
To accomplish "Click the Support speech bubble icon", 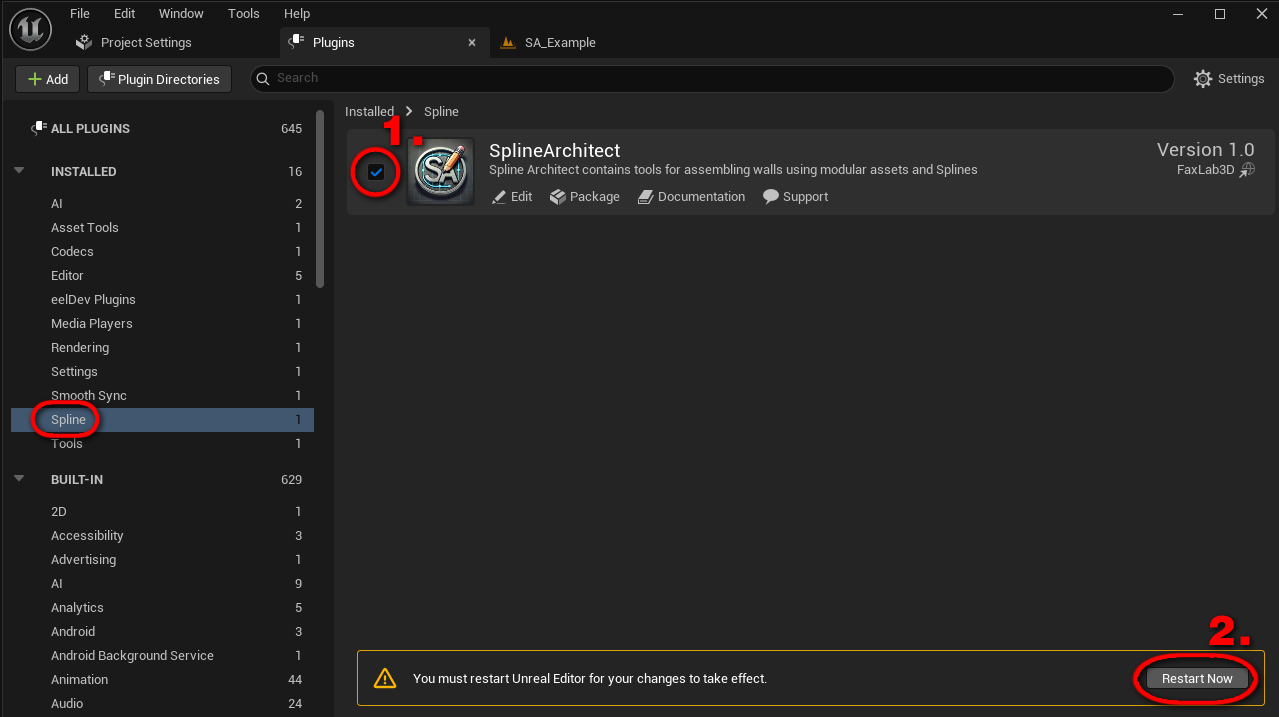I will (771, 197).
